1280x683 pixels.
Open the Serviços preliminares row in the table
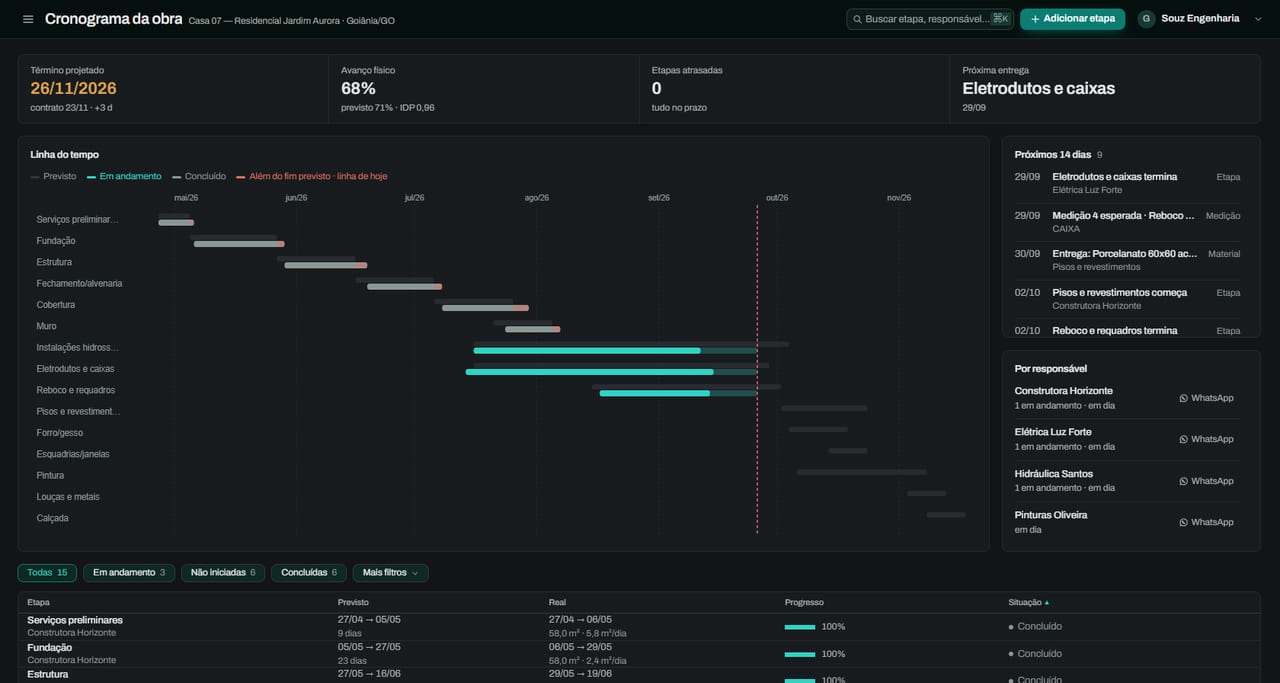pyautogui.click(x=639, y=627)
